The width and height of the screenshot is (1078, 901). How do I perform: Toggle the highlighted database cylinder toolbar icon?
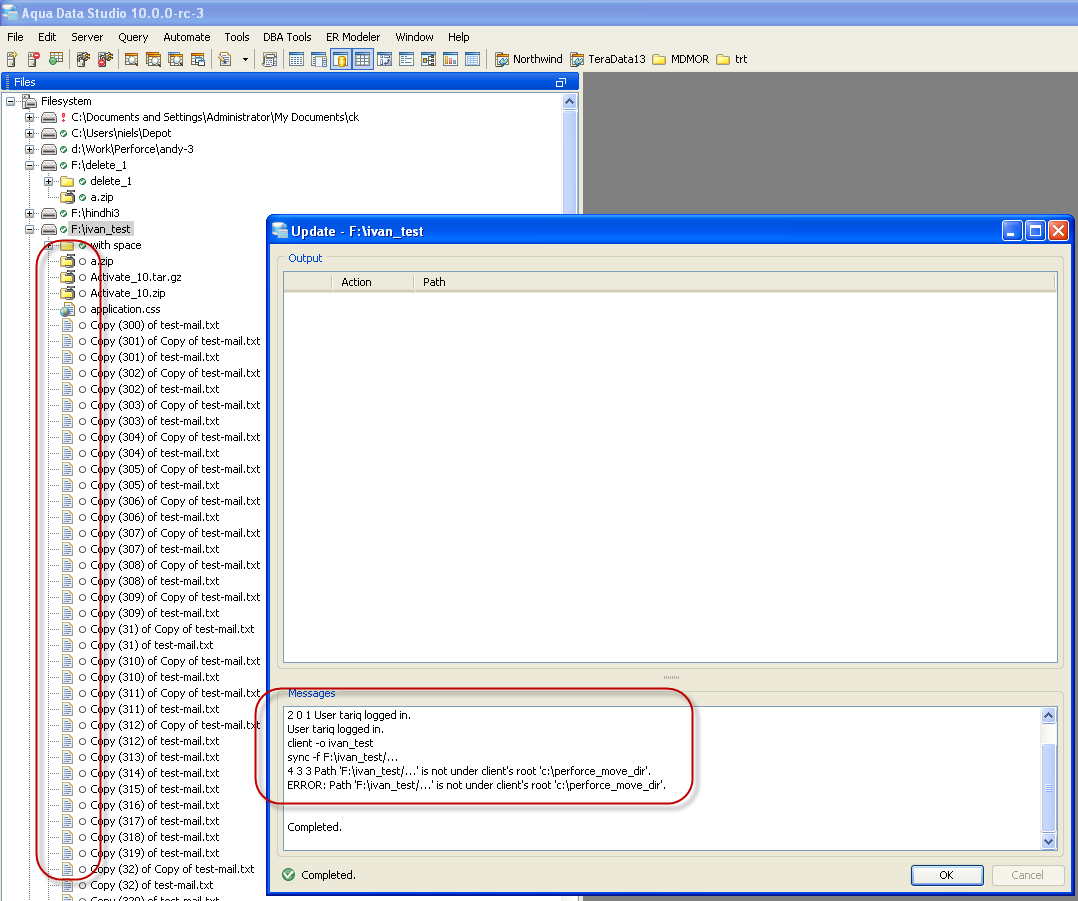(x=340, y=59)
